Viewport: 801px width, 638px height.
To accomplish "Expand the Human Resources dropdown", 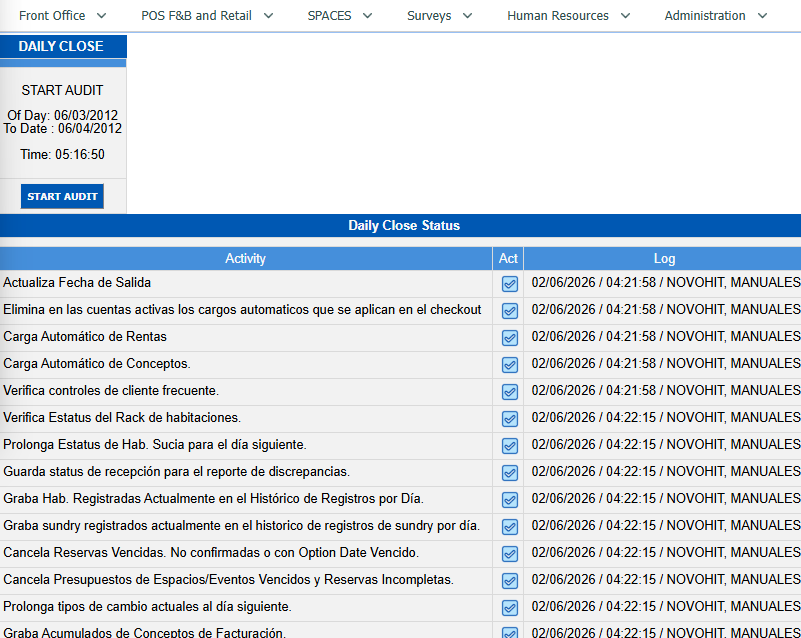I will tap(568, 16).
